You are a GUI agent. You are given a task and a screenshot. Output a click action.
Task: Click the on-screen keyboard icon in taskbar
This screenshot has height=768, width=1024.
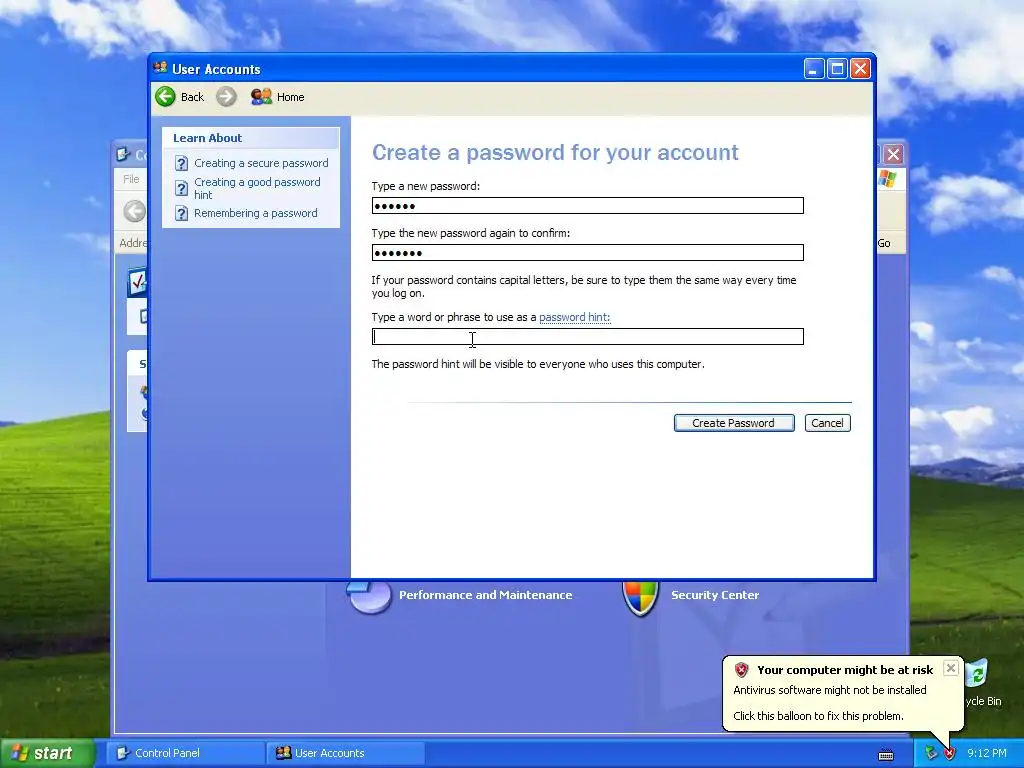click(x=886, y=754)
